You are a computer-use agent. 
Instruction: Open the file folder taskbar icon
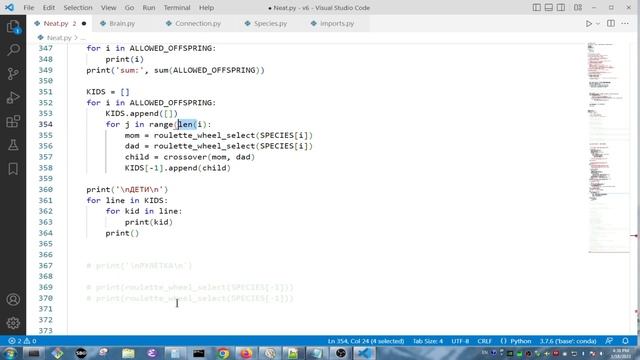128,353
